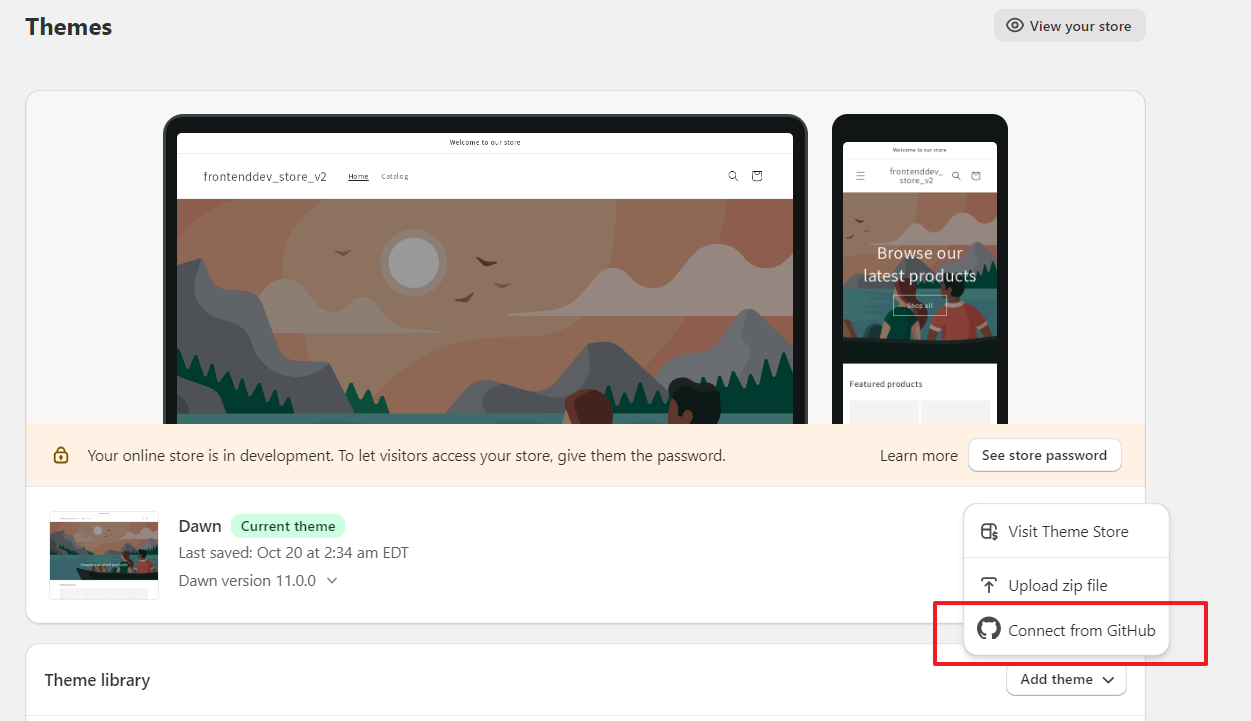Click the lock icon in the password banner
1251x721 pixels.
tap(61, 454)
